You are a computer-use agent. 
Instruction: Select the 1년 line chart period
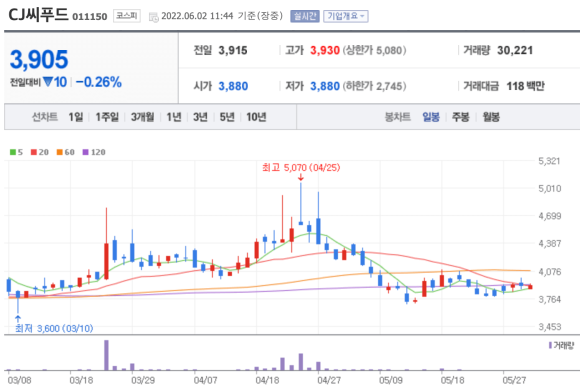(x=173, y=117)
